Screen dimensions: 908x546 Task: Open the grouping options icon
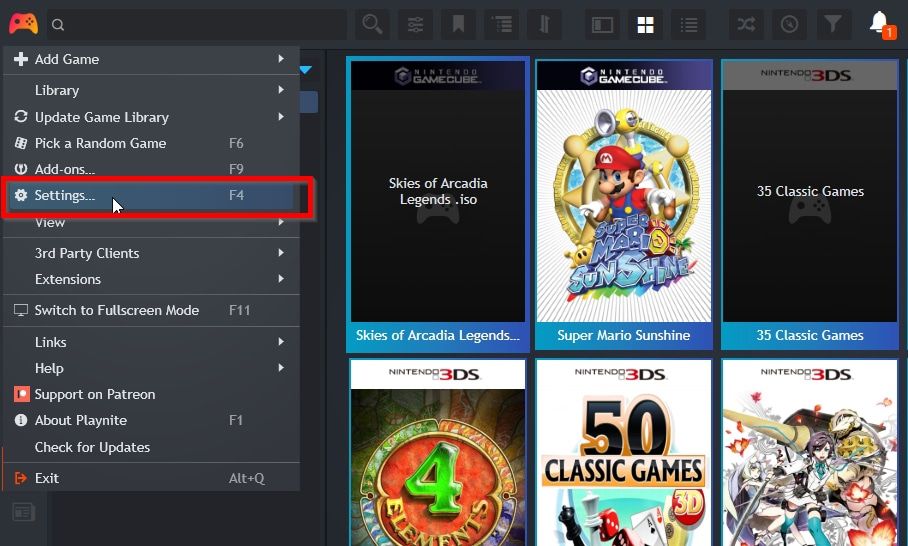pyautogui.click(x=501, y=24)
